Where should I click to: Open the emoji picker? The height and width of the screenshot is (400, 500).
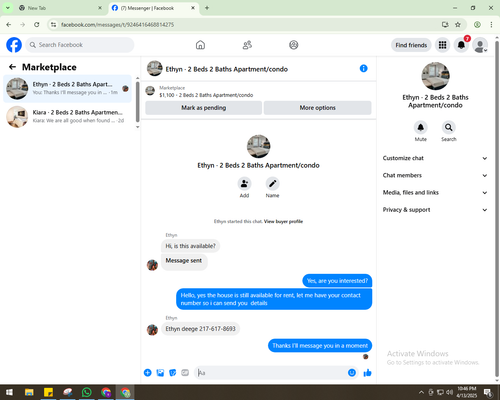click(352, 373)
